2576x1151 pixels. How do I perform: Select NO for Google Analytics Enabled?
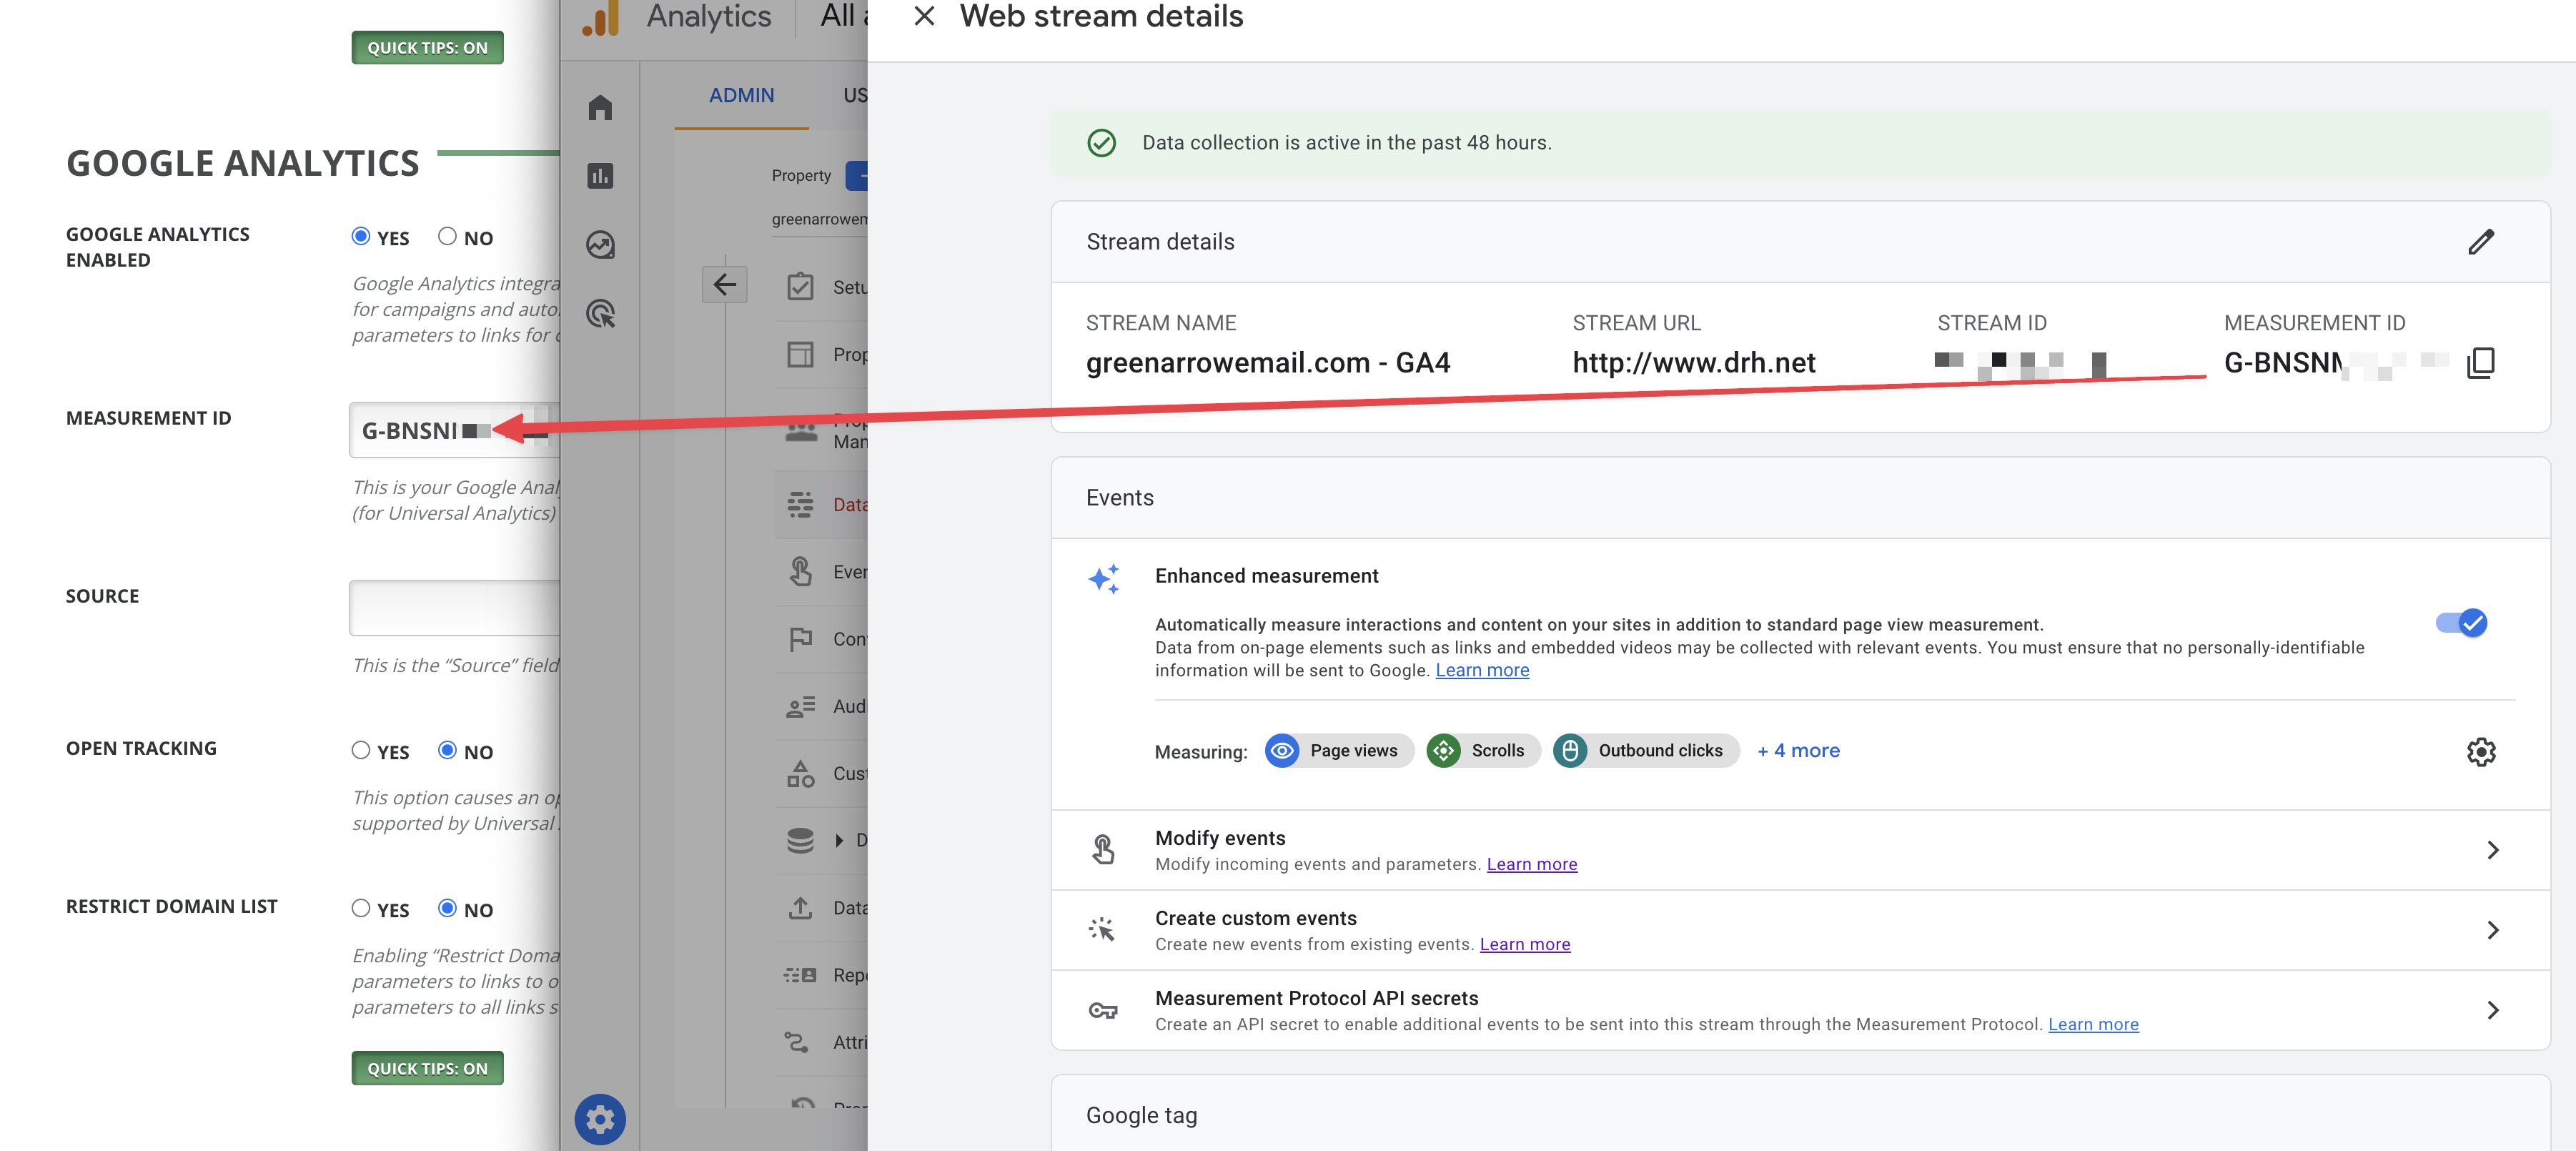pos(447,236)
